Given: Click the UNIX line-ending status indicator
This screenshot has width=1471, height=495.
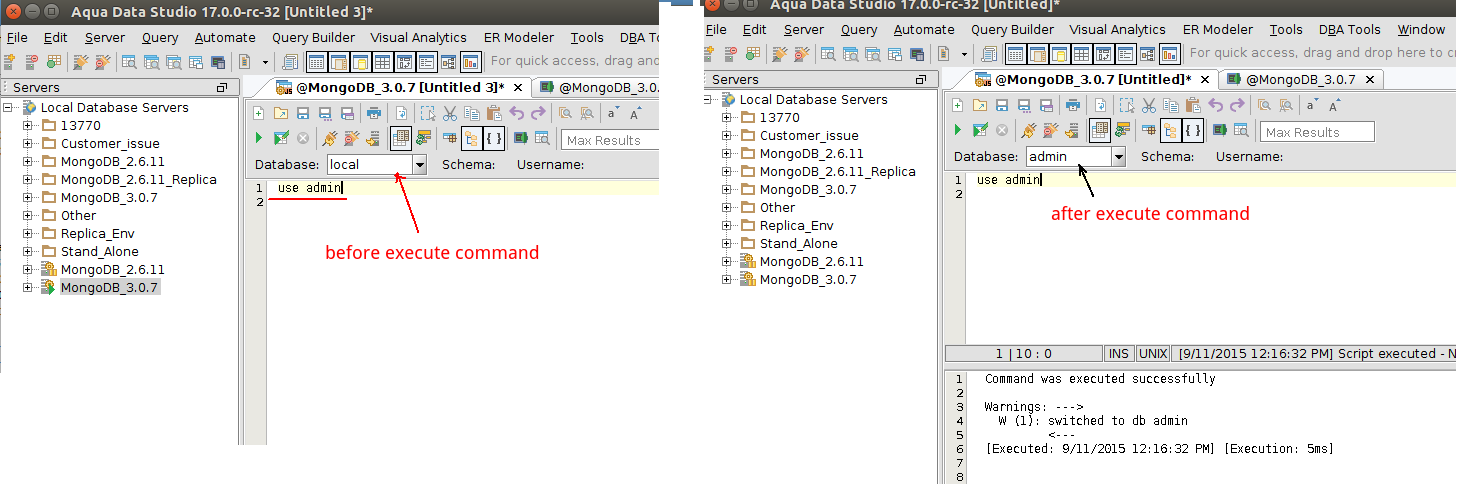Looking at the screenshot, I should [1154, 354].
